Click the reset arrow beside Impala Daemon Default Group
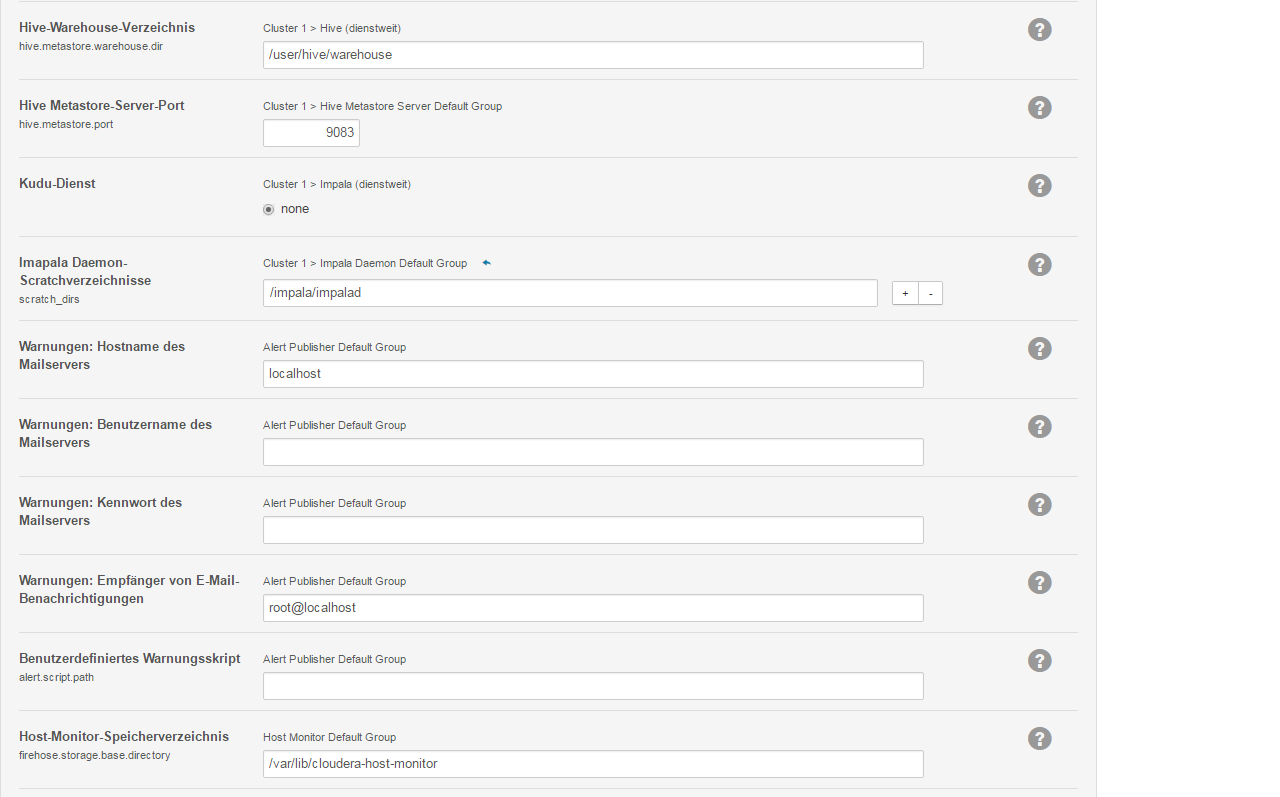Screen dimensions: 1280x797 tap(487, 263)
